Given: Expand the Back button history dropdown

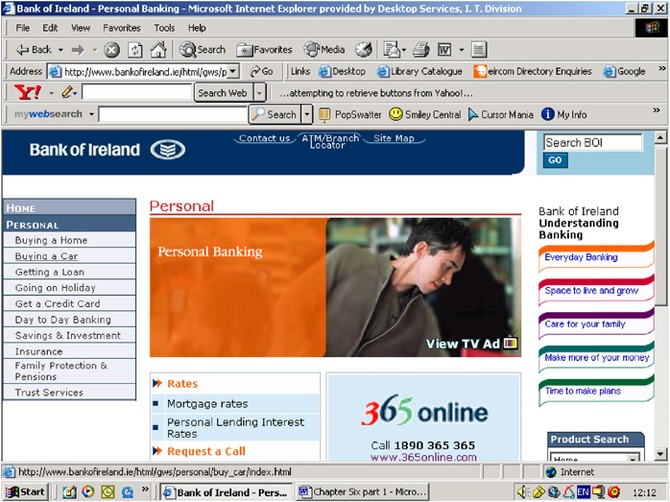Looking at the screenshot, I should (x=61, y=50).
